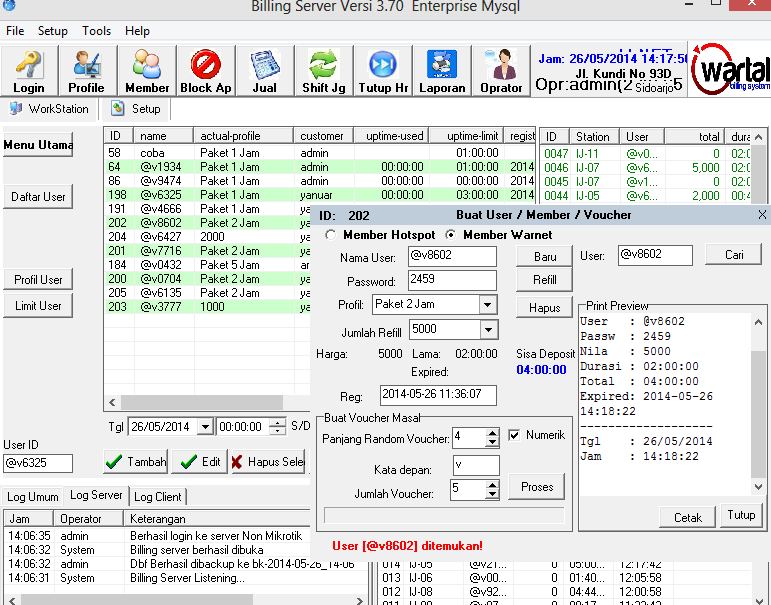Click the Cari button
Screen dimensions: 771x605
tap(734, 255)
